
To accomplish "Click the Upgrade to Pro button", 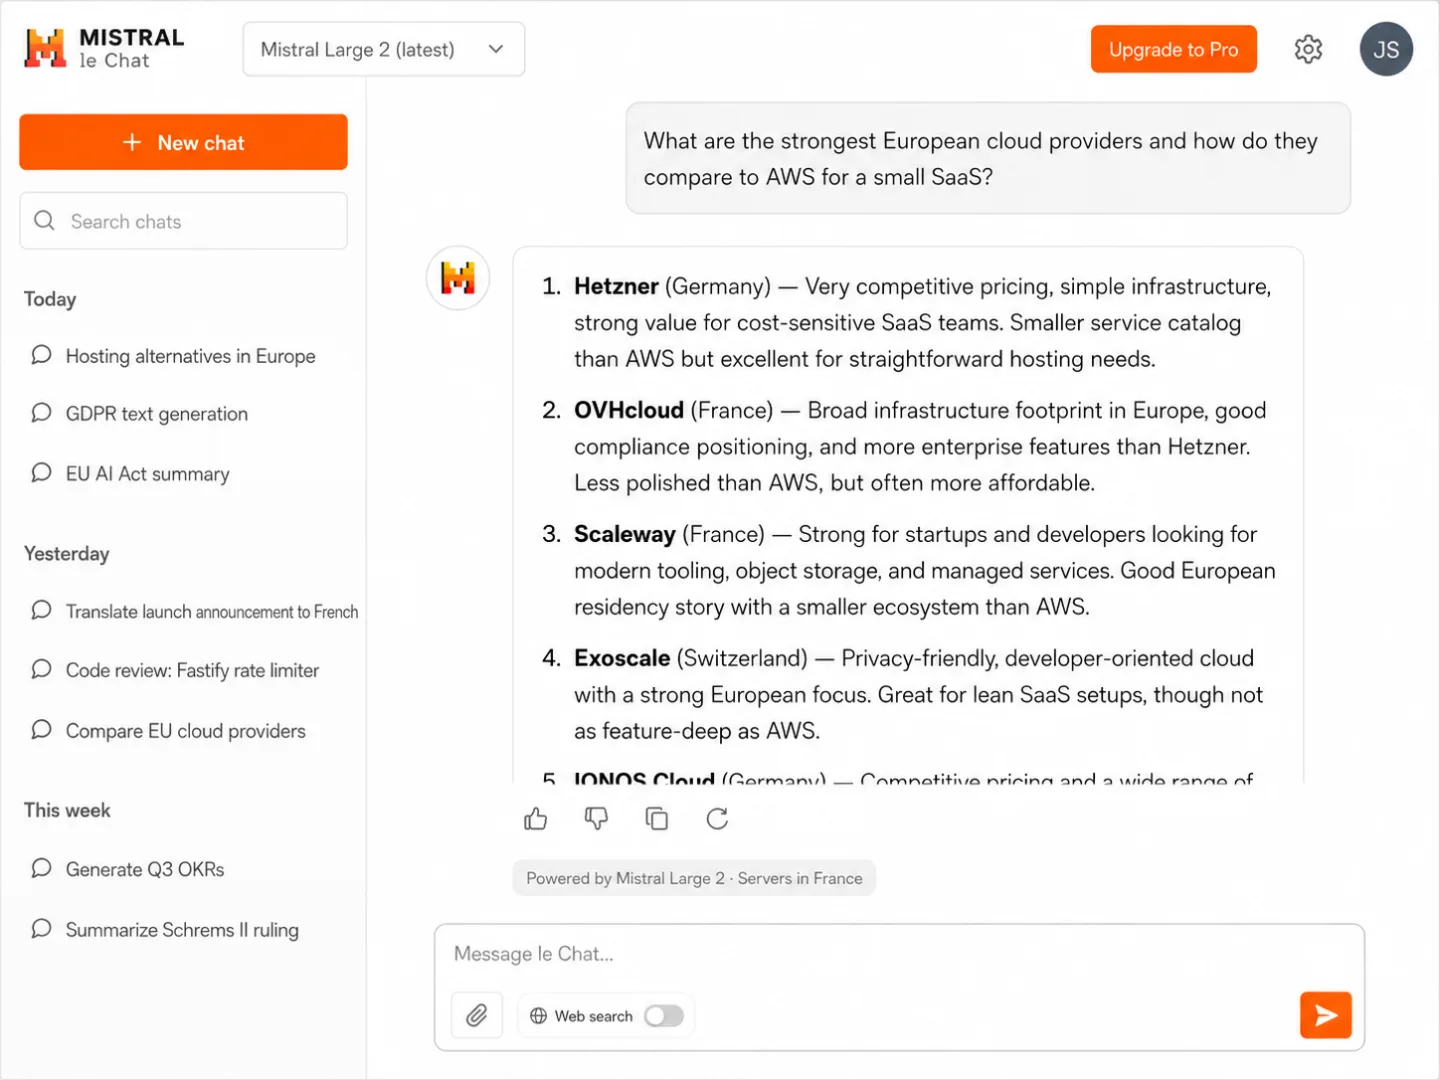I will [1173, 49].
